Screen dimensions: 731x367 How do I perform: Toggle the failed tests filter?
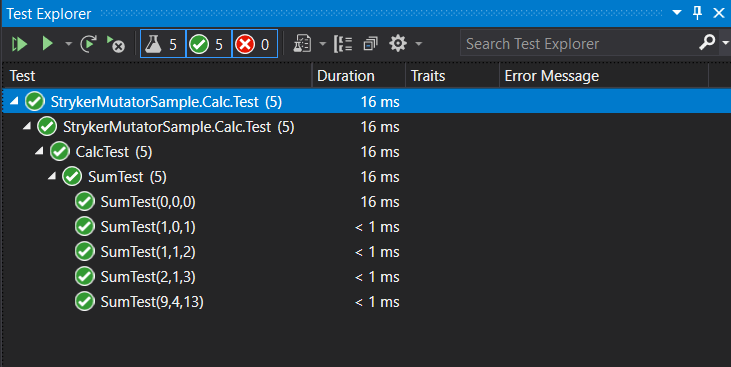click(255, 44)
